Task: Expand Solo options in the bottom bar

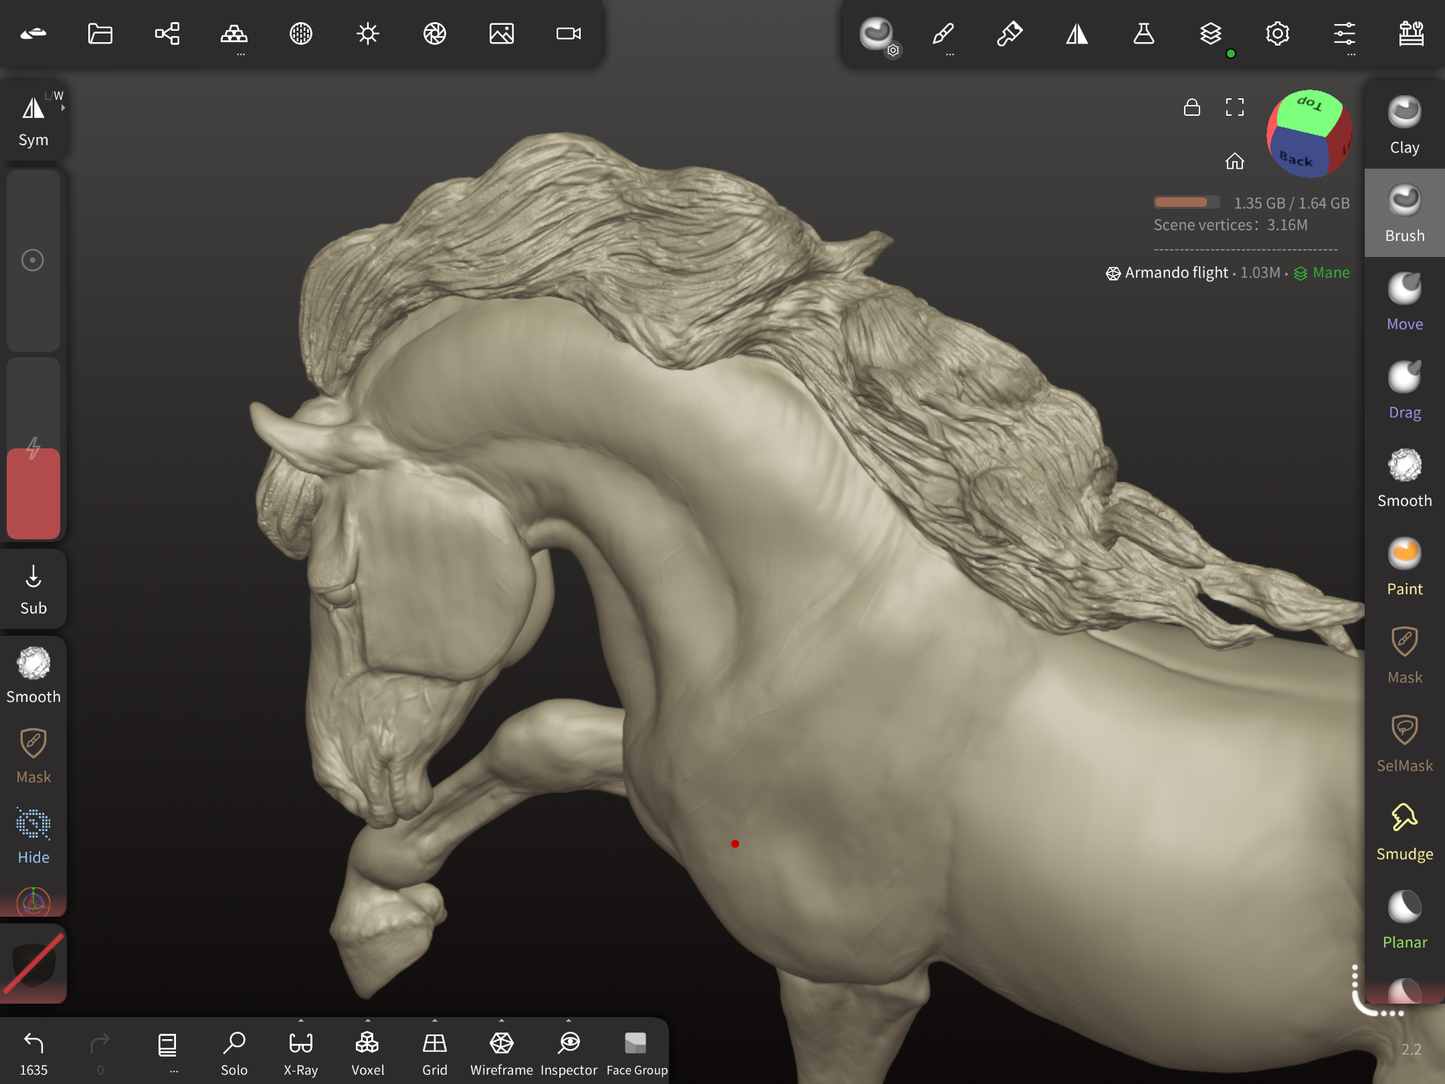Action: coord(234,1052)
